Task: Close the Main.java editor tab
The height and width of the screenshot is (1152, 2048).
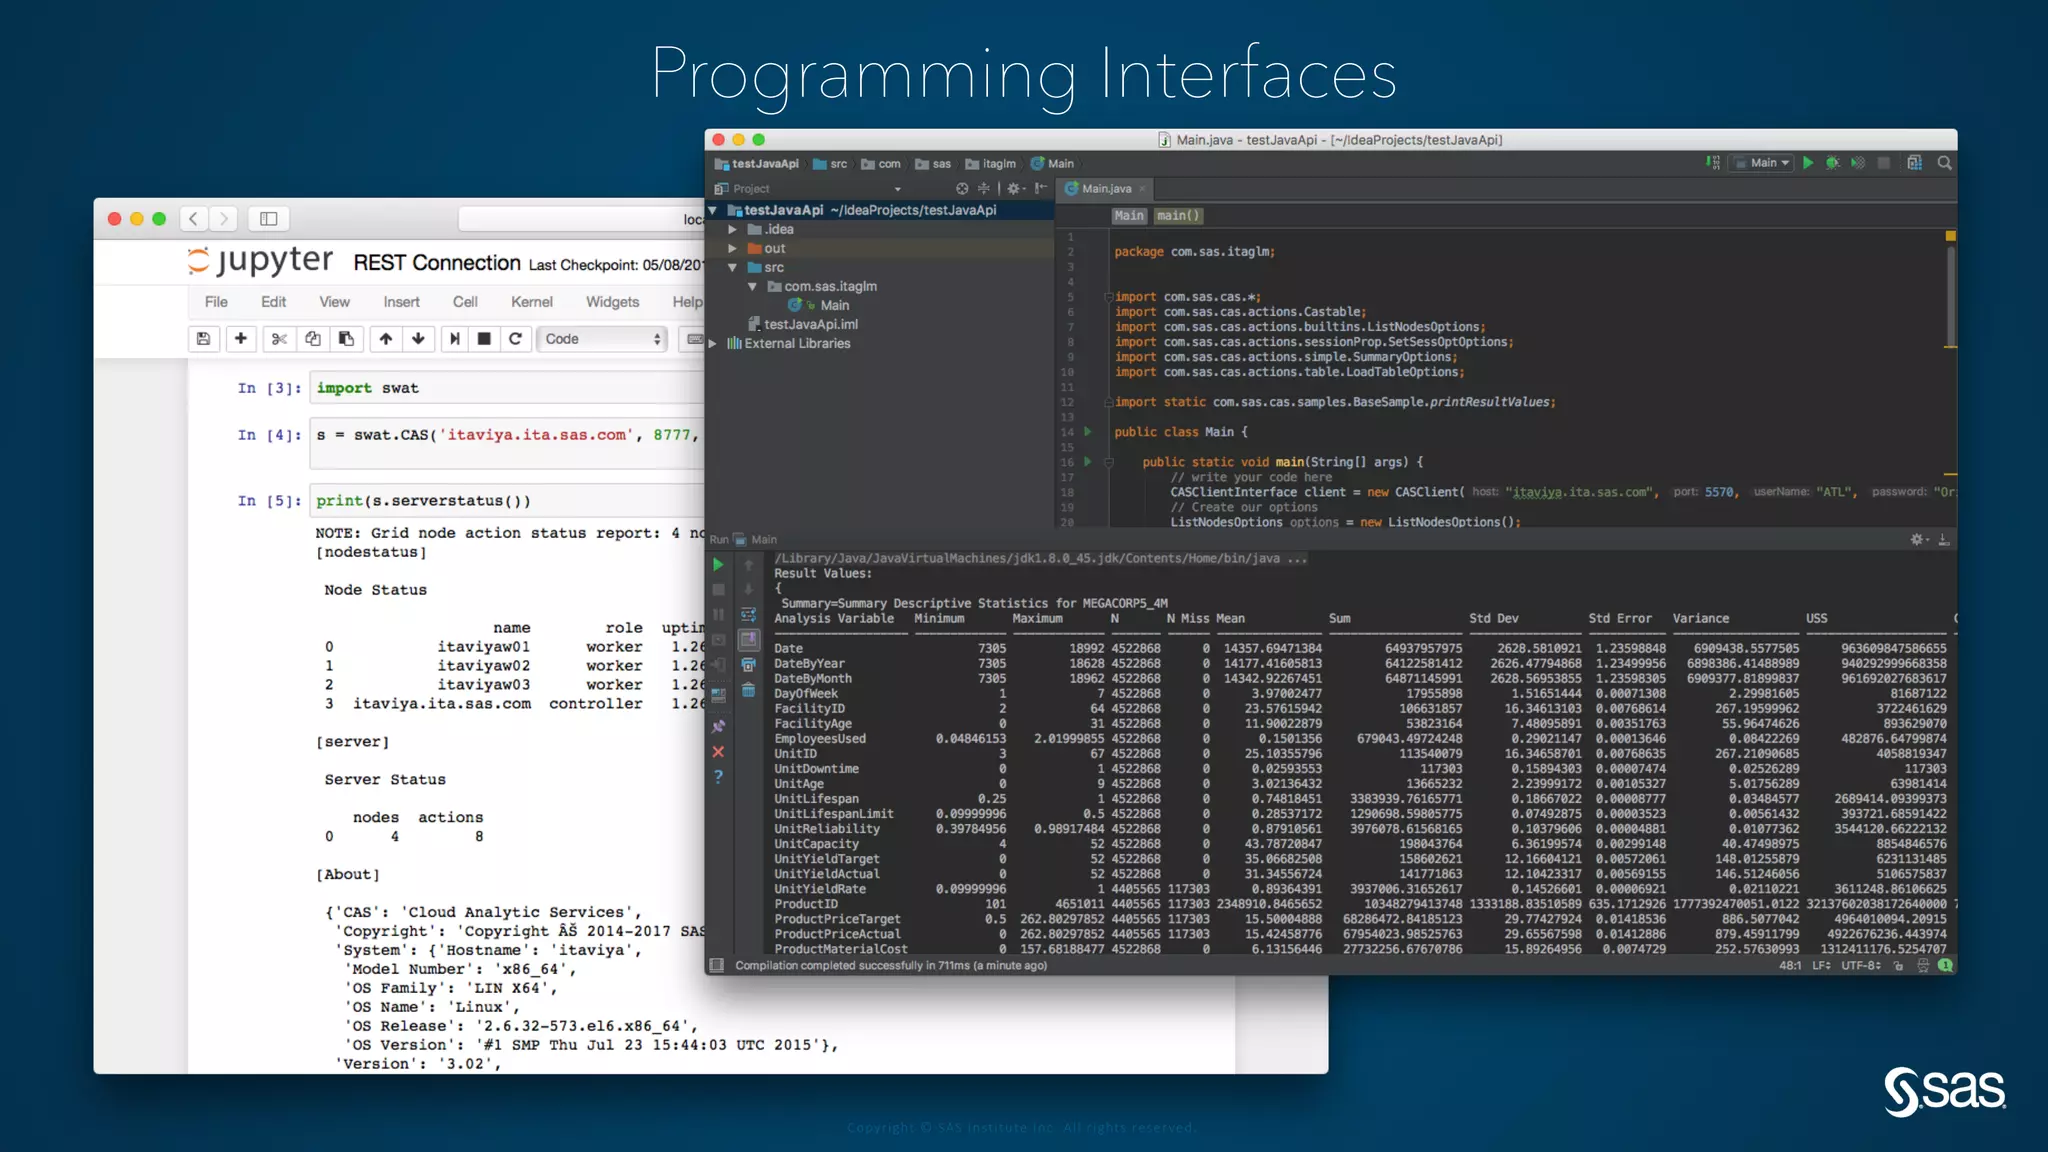Action: [x=1142, y=188]
